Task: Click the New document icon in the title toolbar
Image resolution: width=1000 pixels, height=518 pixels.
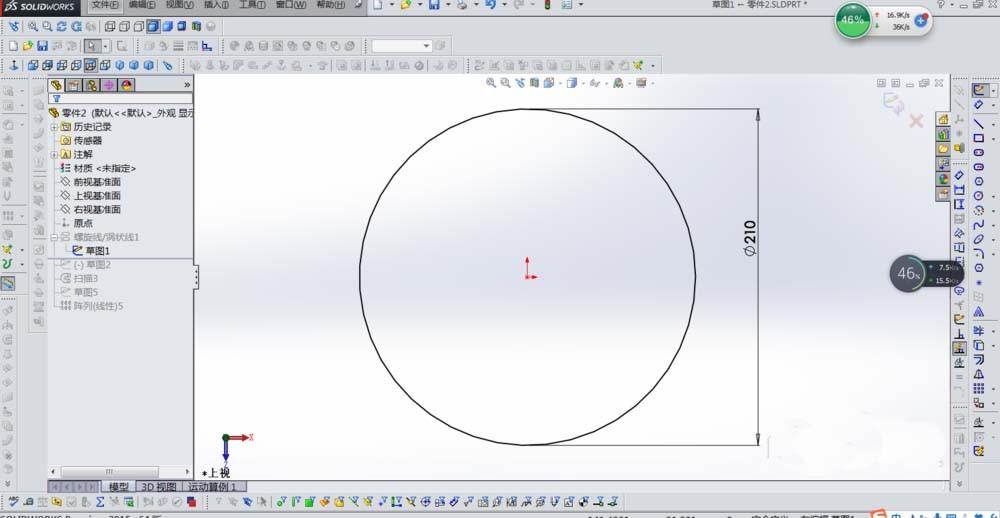Action: (378, 5)
